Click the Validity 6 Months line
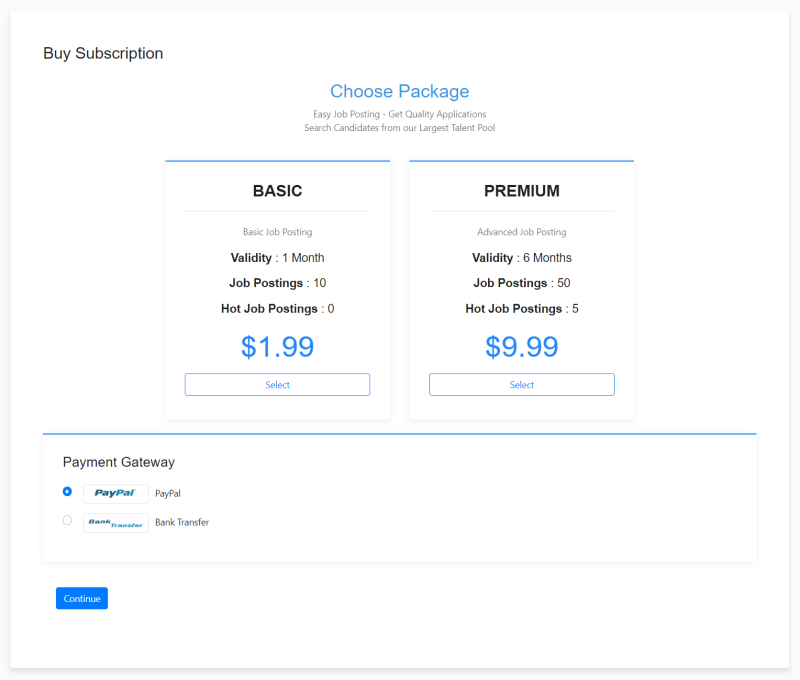The image size is (800, 680). click(521, 258)
